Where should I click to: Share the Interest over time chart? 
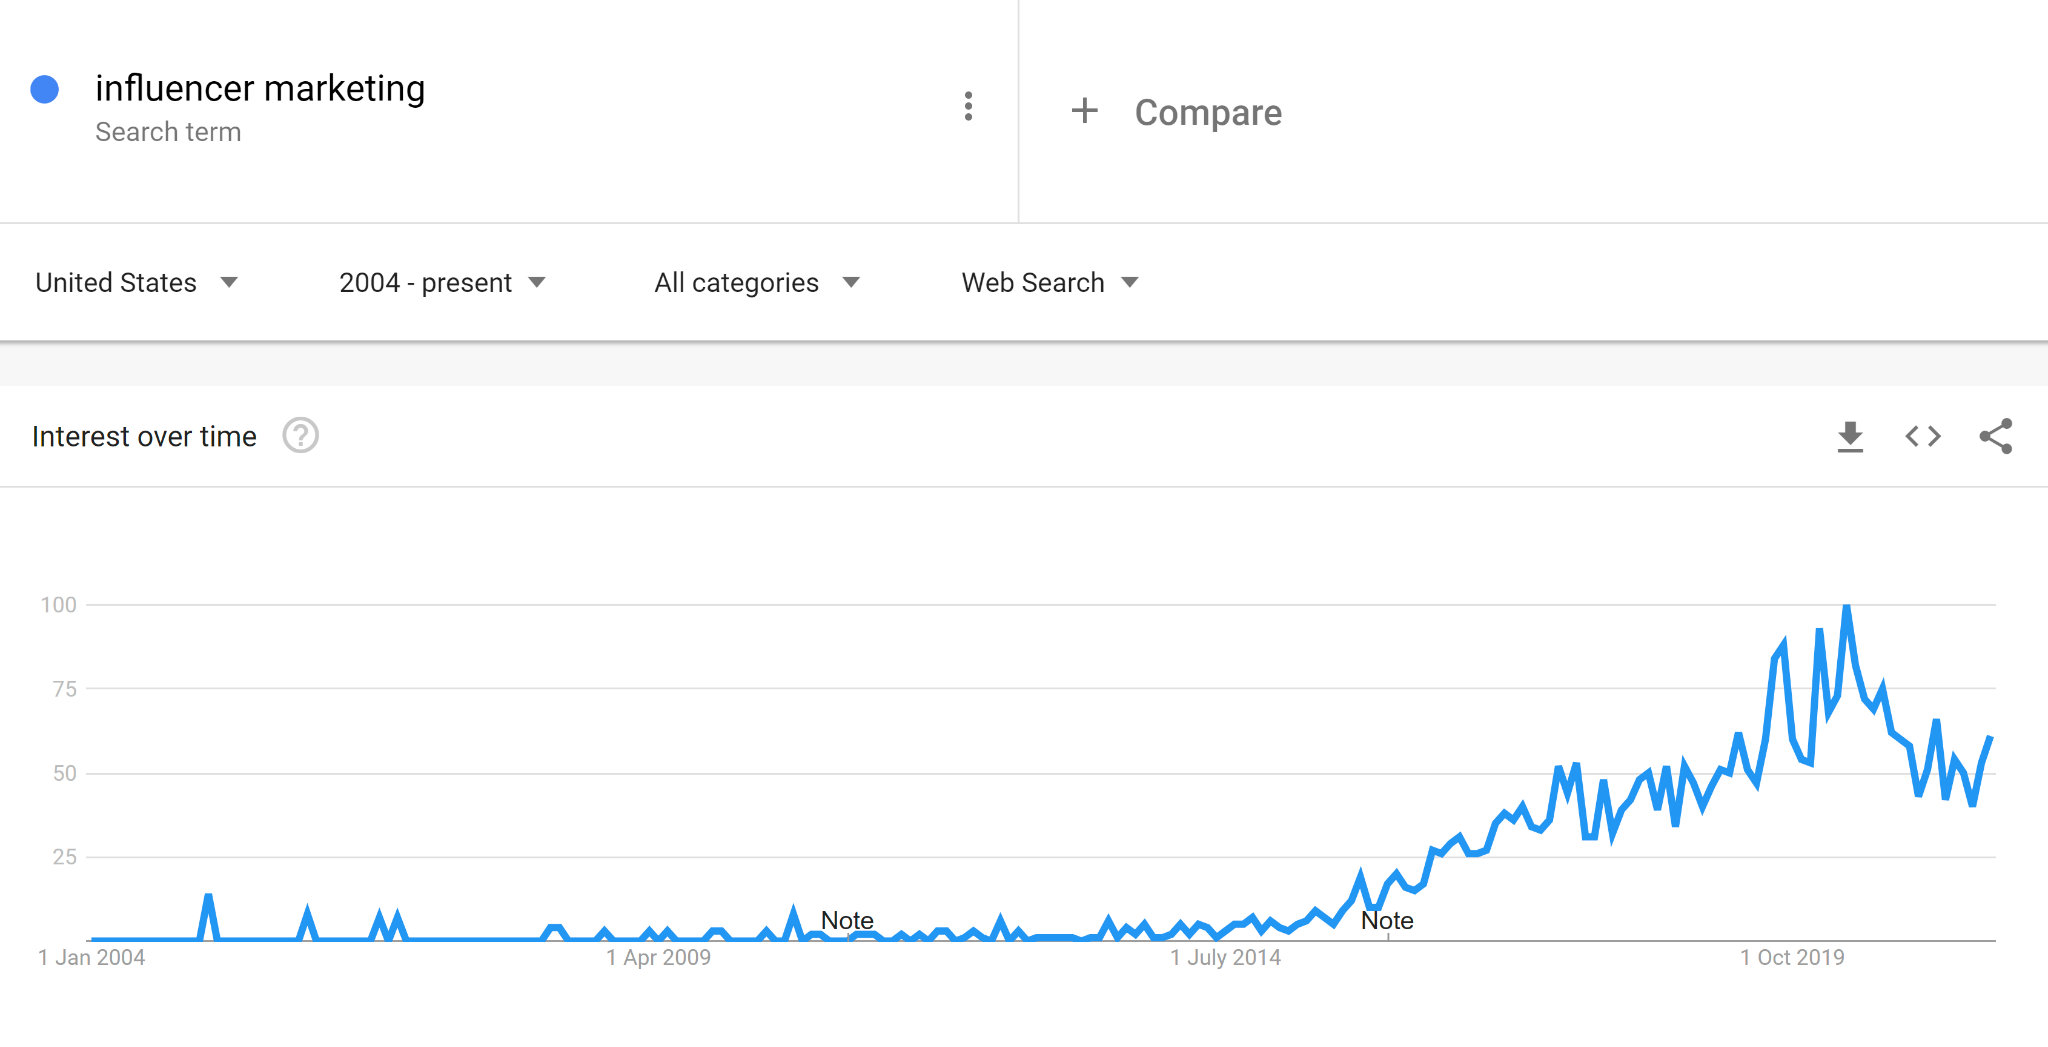point(1996,436)
